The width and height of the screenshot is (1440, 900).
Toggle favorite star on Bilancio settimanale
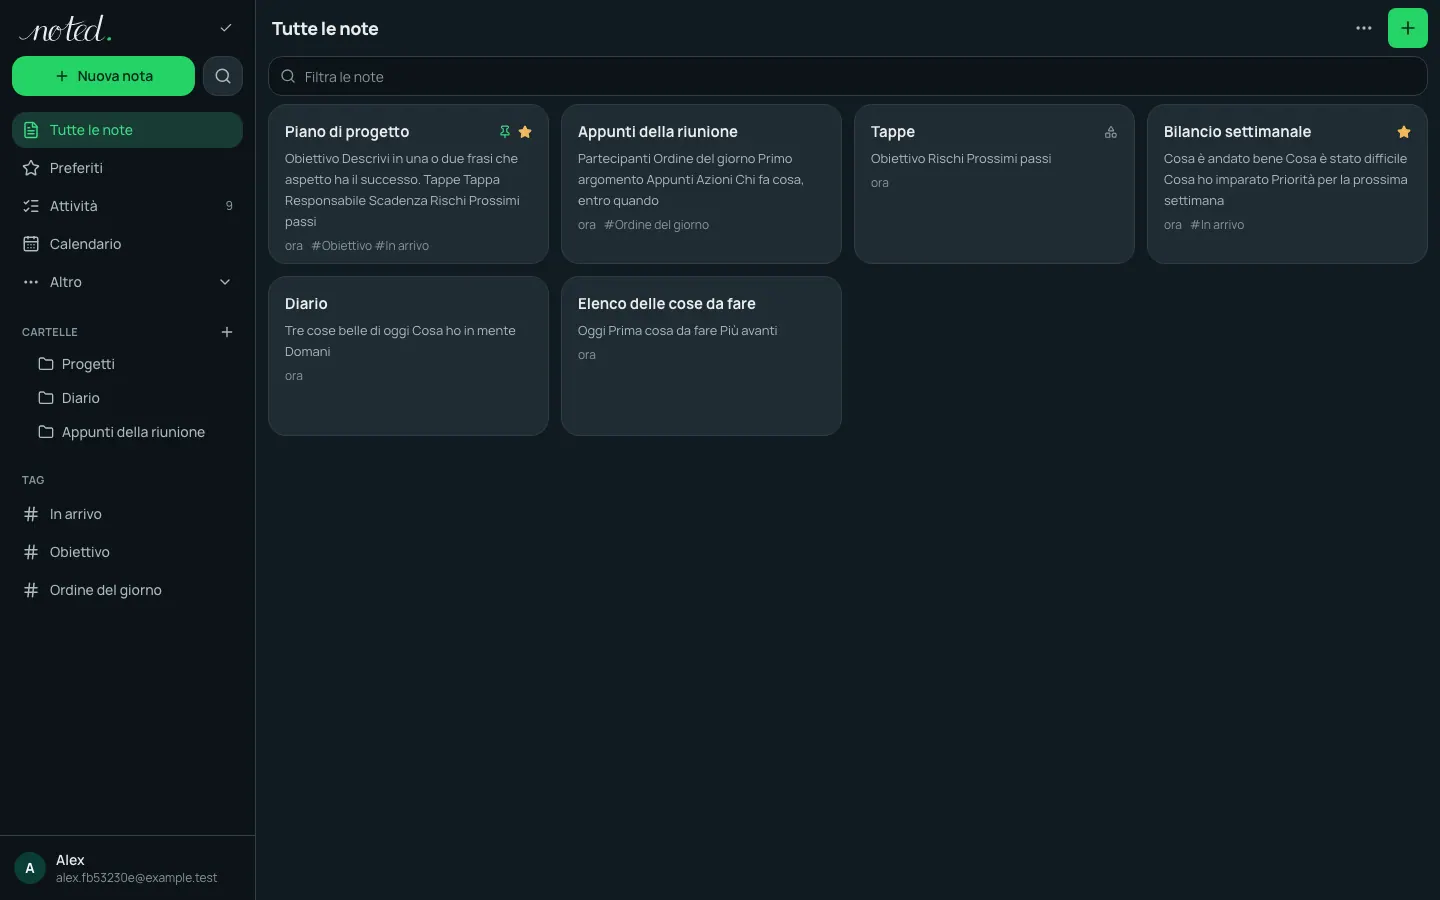click(1404, 132)
